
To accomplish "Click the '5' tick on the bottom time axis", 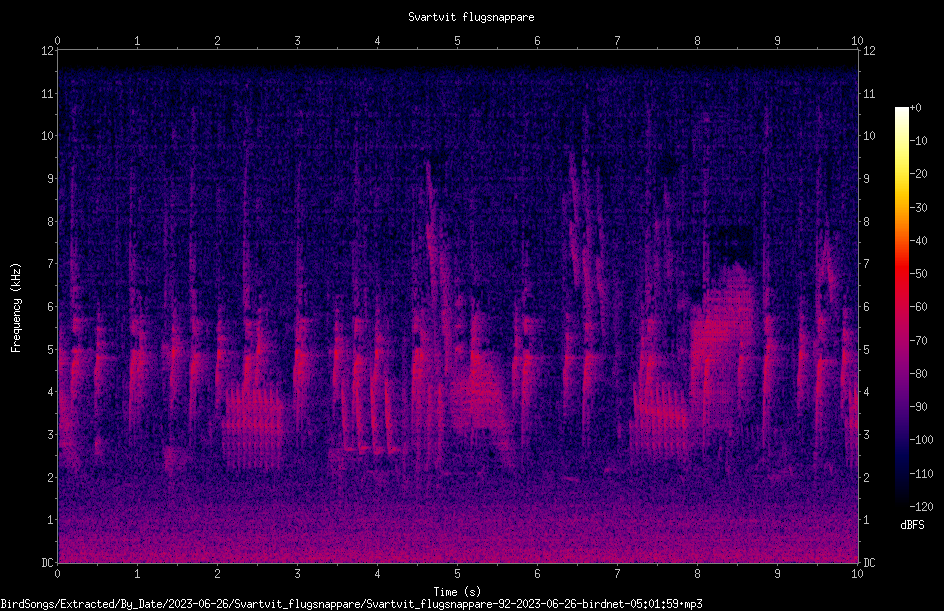I will pyautogui.click(x=458, y=574).
